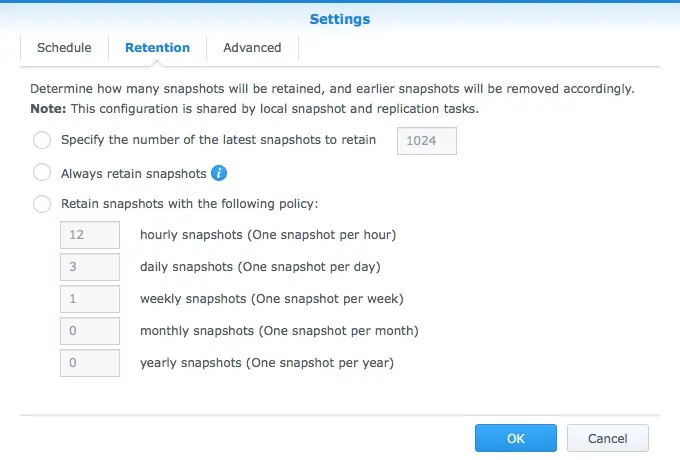
Task: Open the info icon beside Always retain snapshots
Action: (219, 173)
